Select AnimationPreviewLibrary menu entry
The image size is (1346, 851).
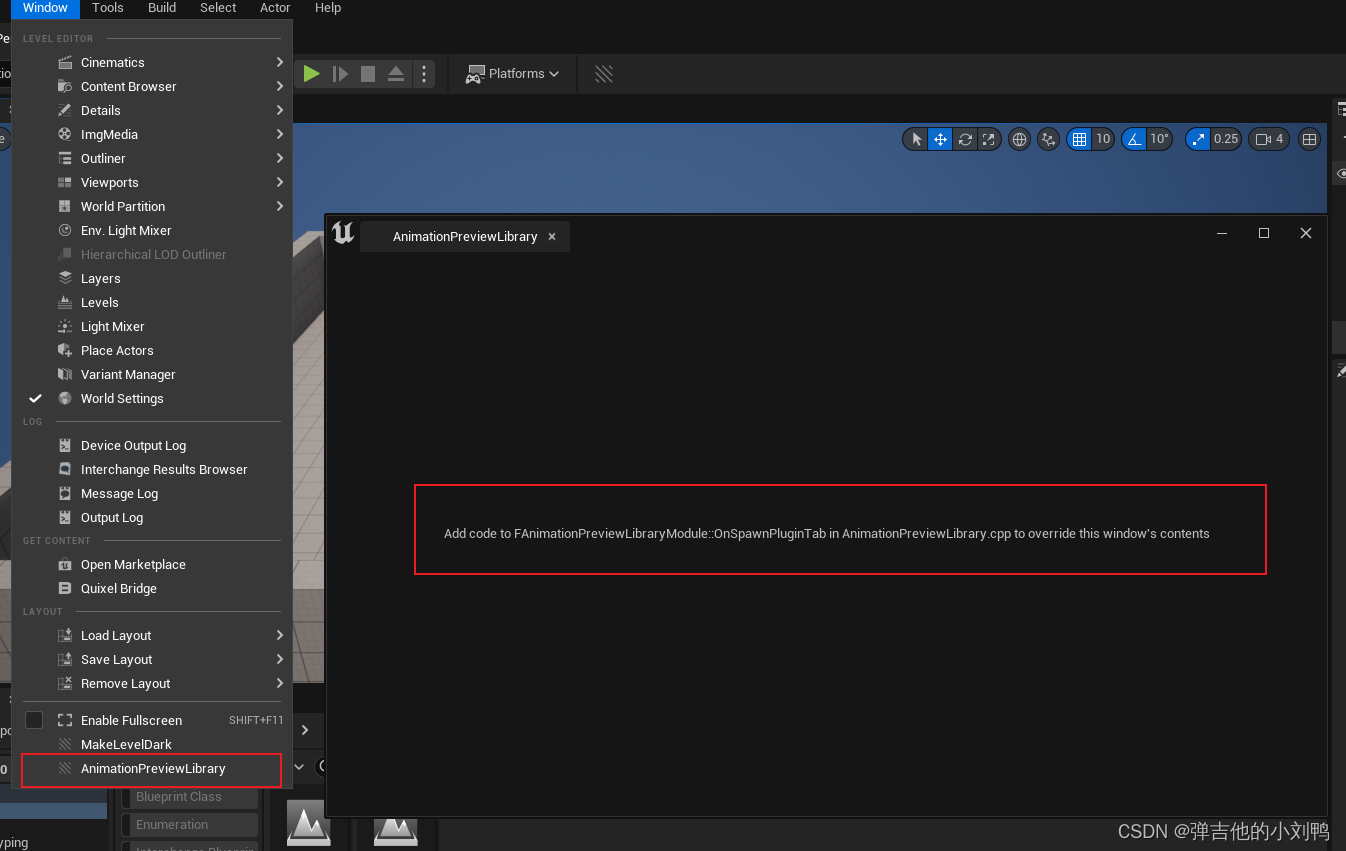[152, 768]
